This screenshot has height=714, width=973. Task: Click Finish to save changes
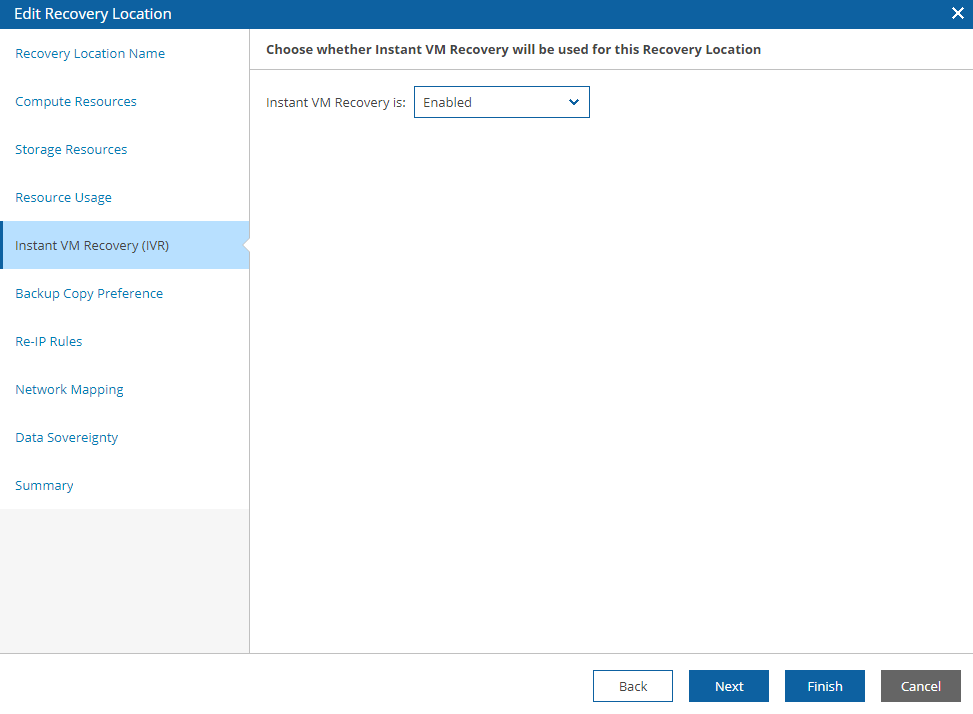pyautogui.click(x=825, y=686)
